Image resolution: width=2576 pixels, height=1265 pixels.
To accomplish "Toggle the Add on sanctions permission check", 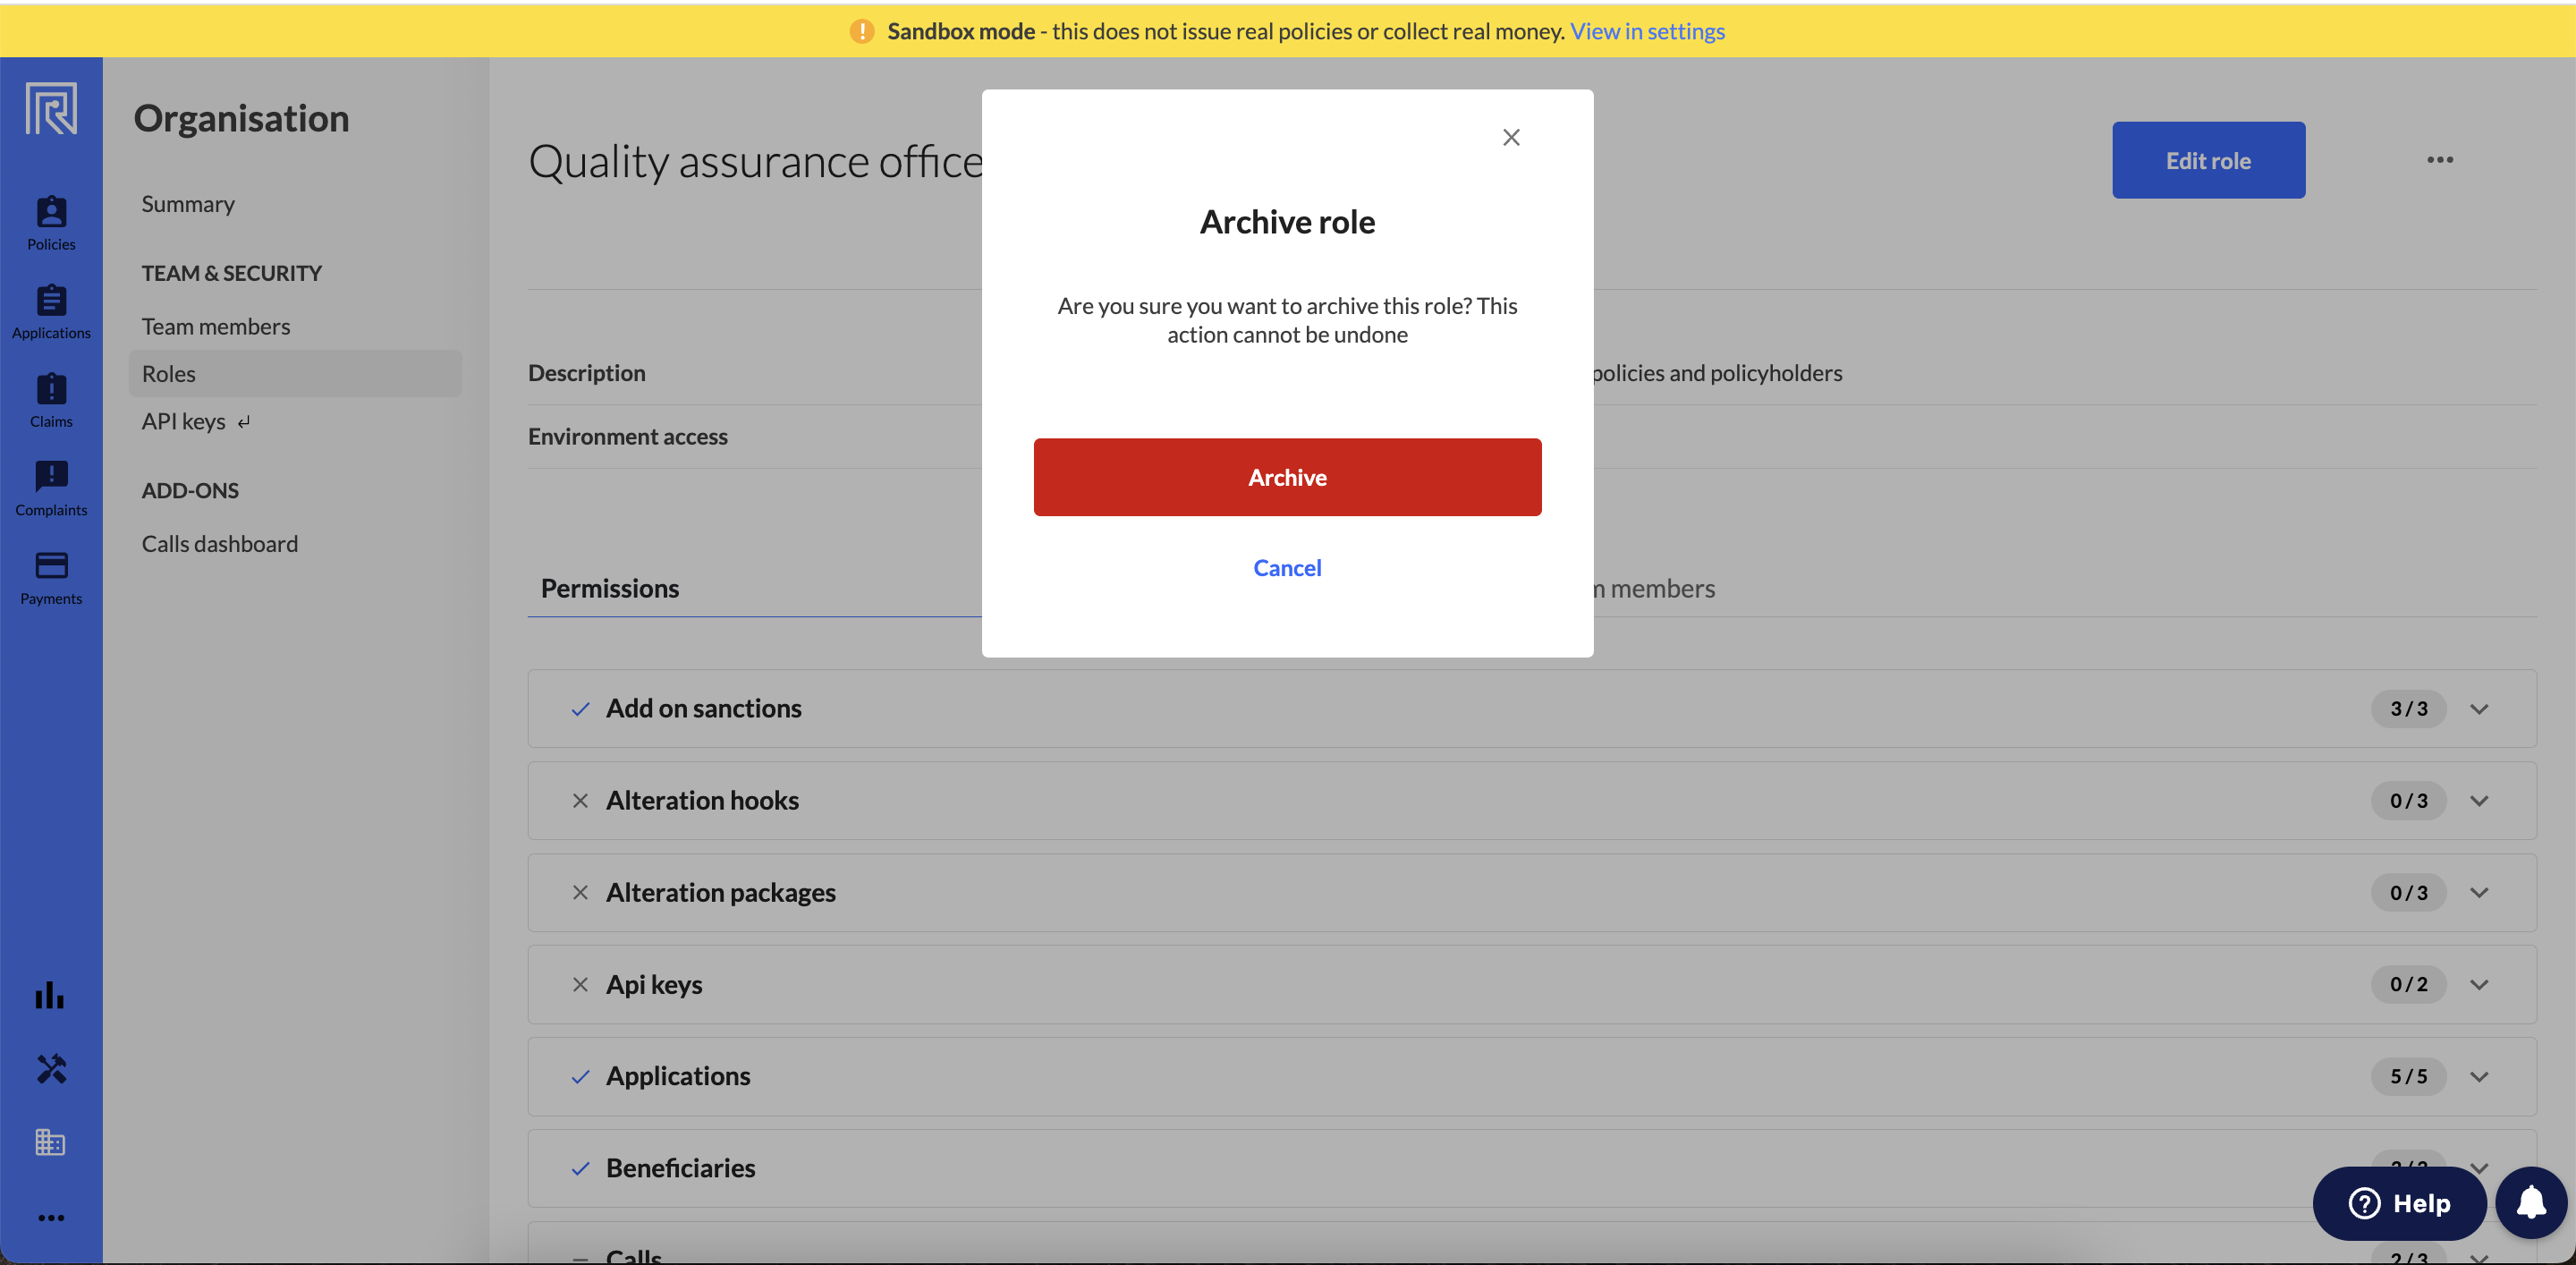I will 579,709.
